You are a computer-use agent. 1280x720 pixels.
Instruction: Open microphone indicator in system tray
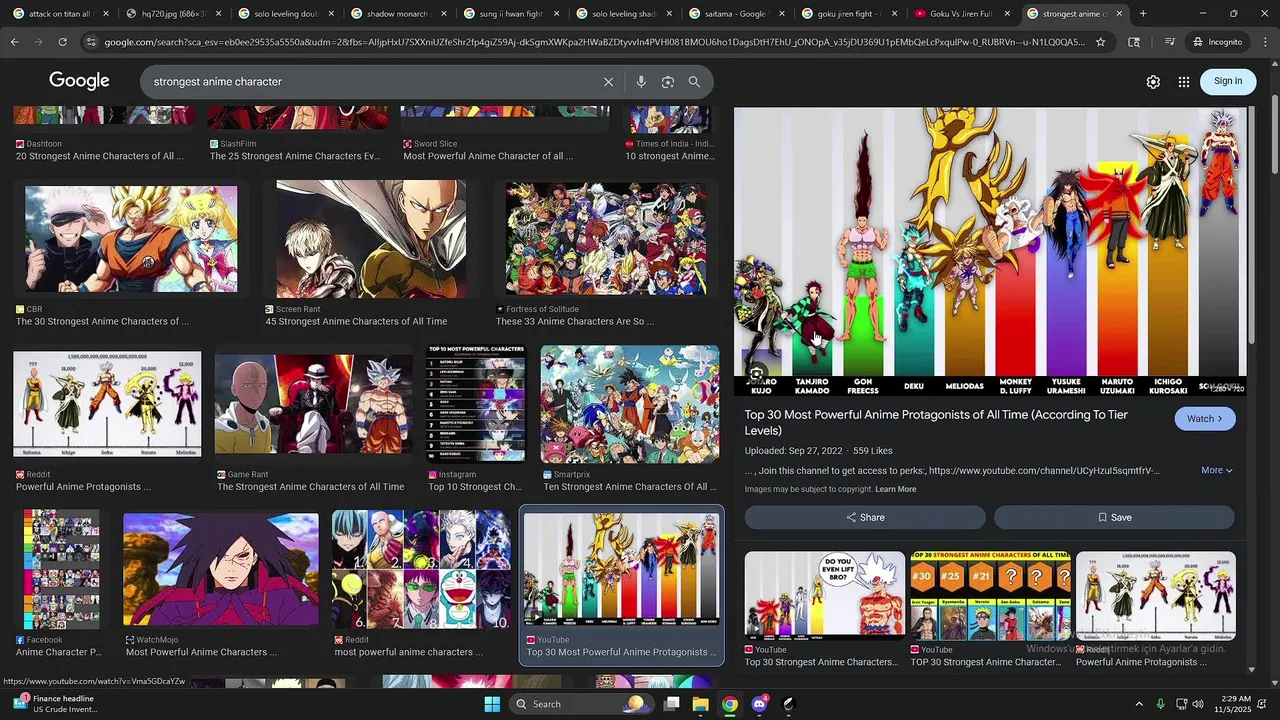(1160, 704)
